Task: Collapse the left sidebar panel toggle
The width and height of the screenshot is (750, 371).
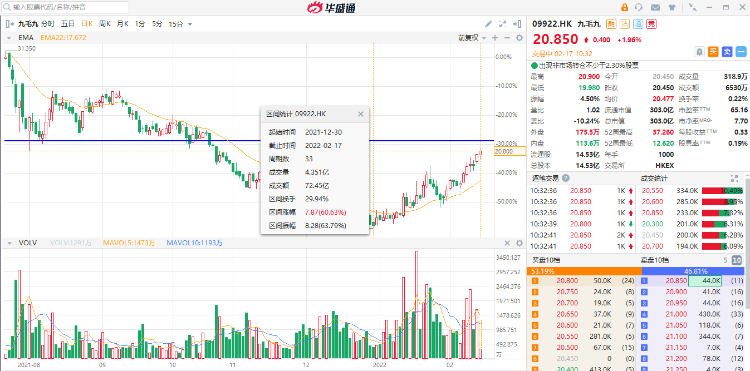Action: pyautogui.click(x=9, y=23)
